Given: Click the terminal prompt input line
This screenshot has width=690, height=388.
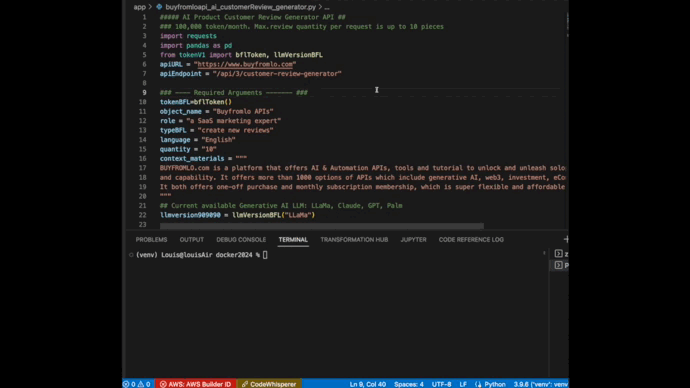Looking at the screenshot, I should tap(202, 255).
